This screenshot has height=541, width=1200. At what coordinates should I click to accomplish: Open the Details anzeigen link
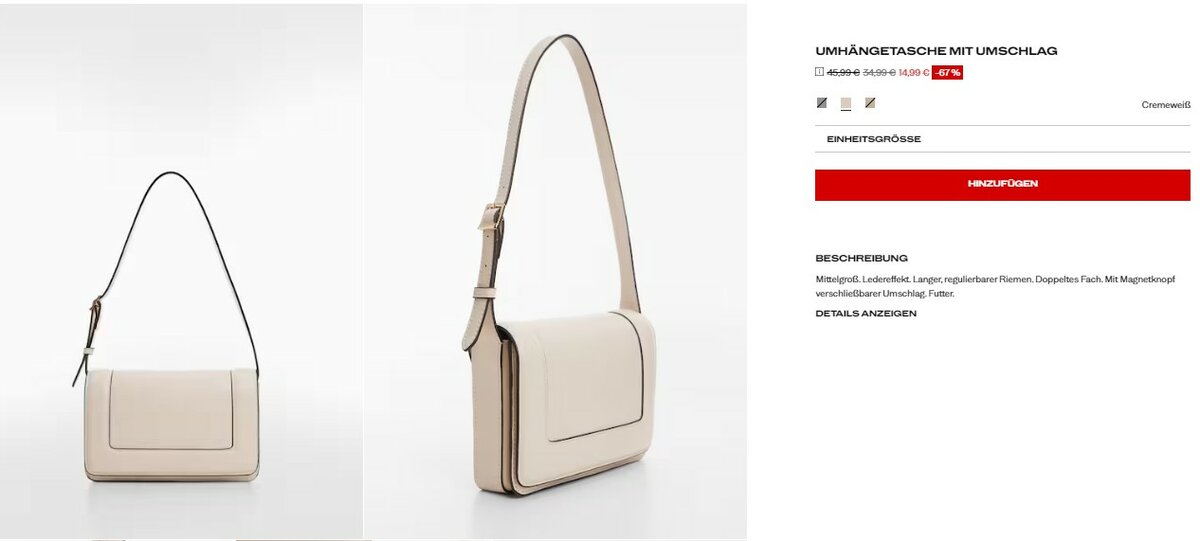click(866, 313)
